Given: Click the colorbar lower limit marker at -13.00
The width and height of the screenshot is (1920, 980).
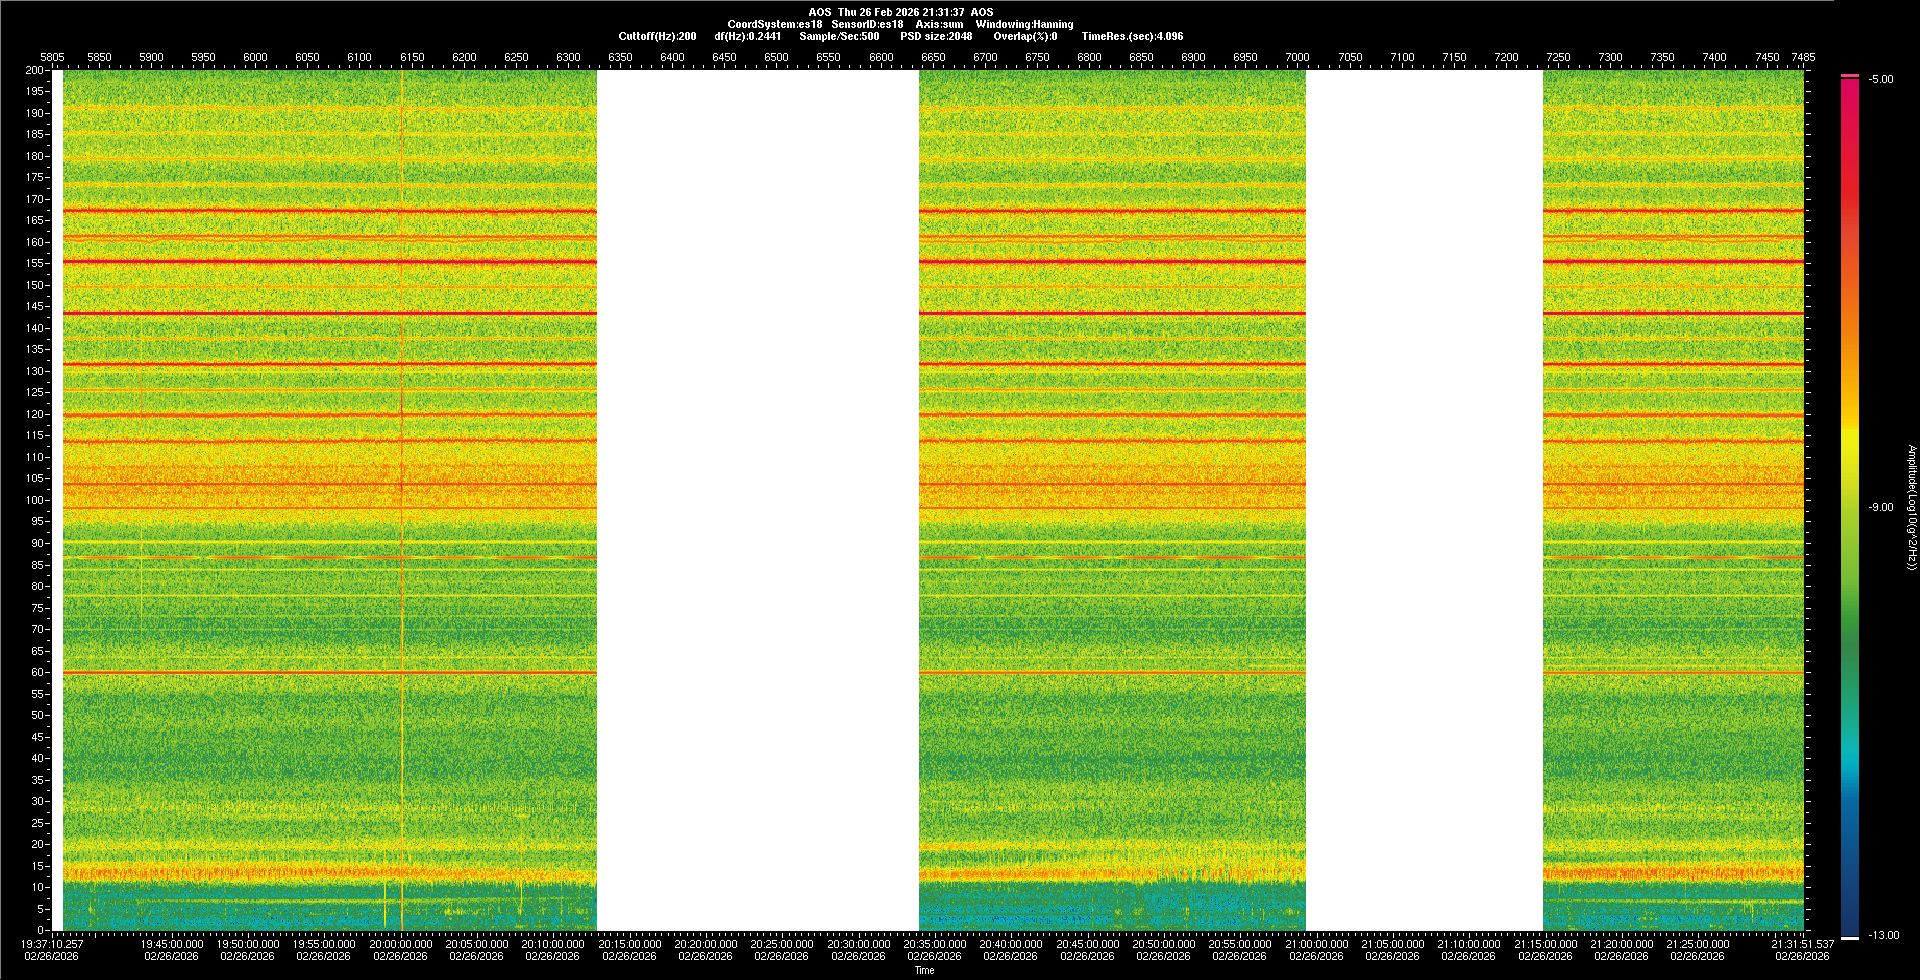Looking at the screenshot, I should [1850, 937].
